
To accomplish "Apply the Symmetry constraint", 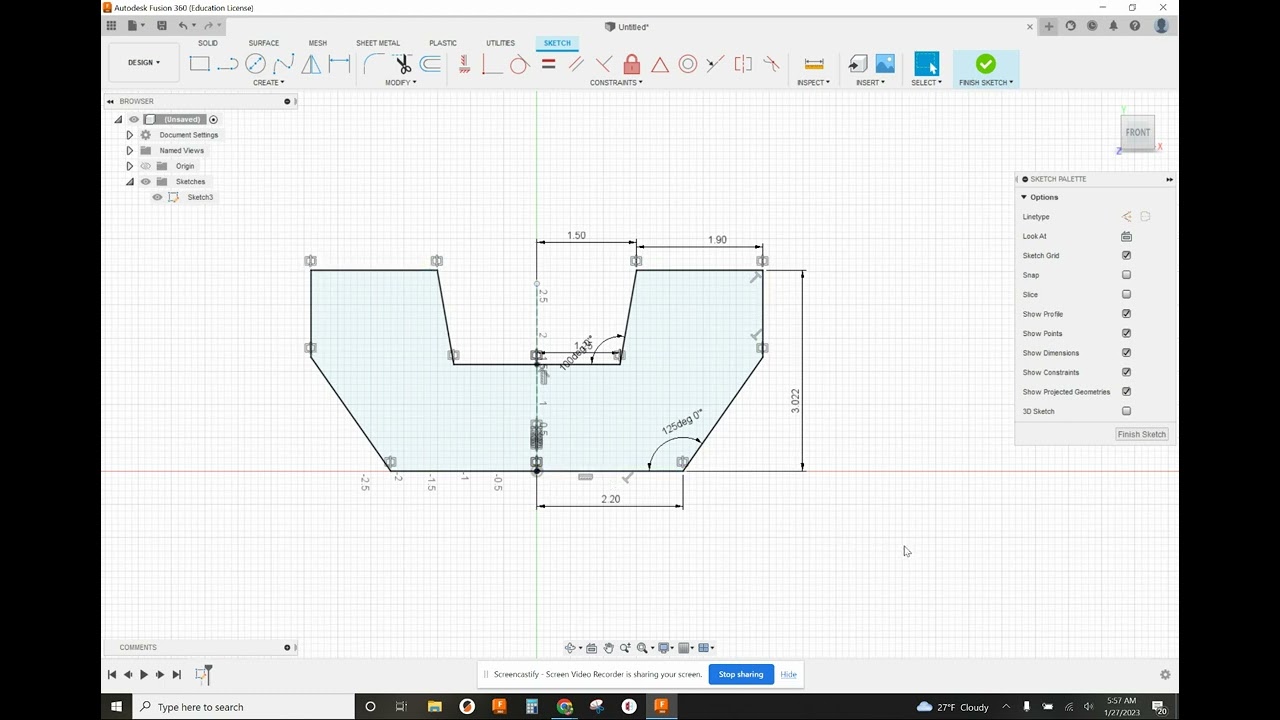I will (743, 64).
